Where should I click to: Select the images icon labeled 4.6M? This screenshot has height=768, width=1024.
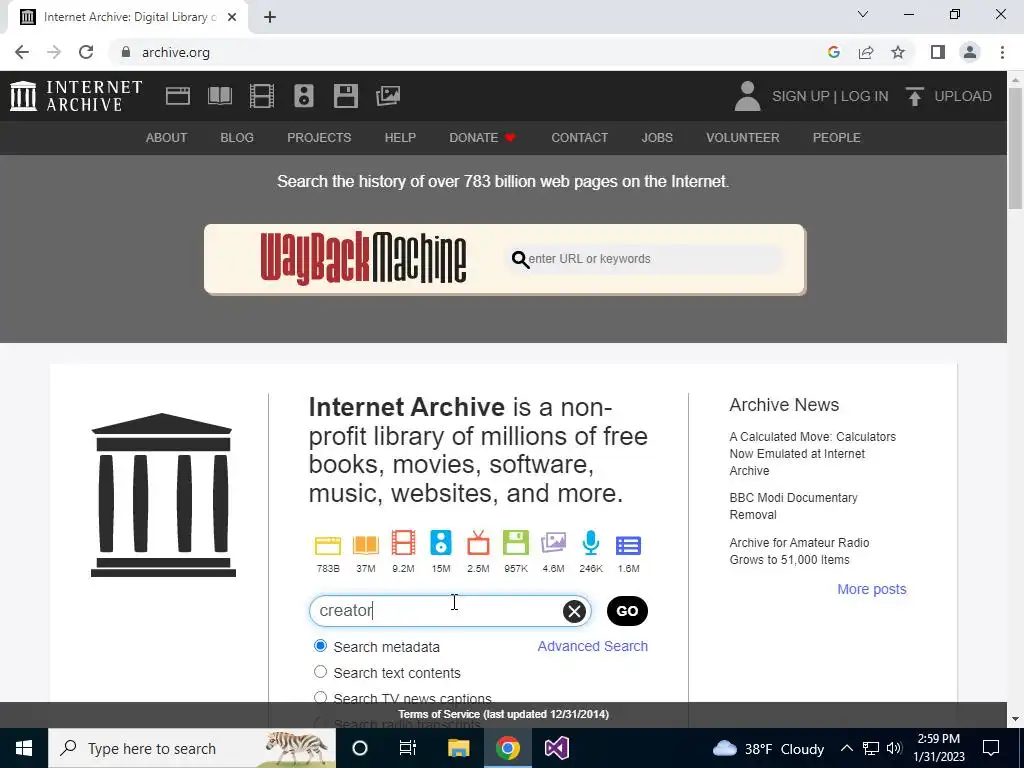click(x=553, y=543)
